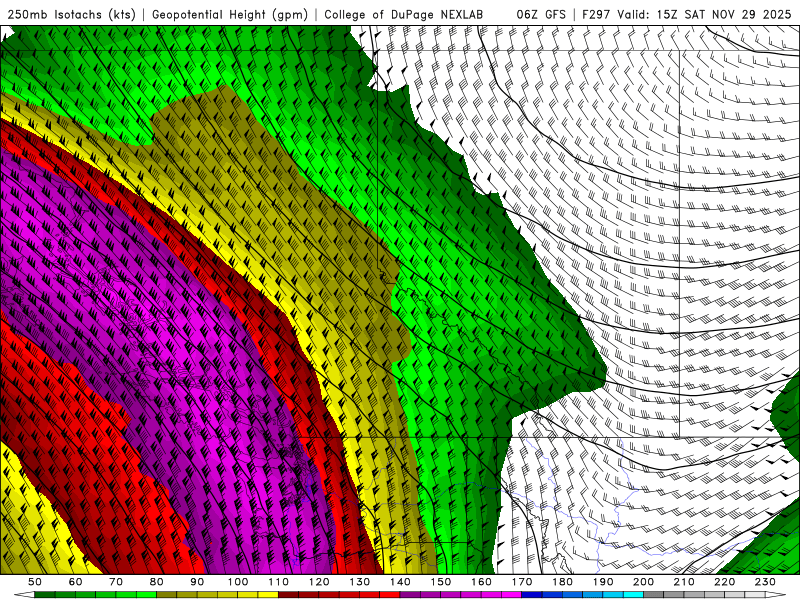The image size is (800, 600).
Task: Click the 90 label on the color scale
Action: (197, 582)
